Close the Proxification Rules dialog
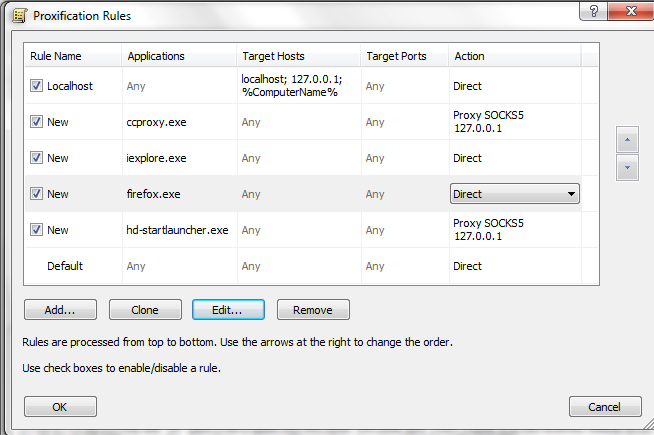 [x=631, y=11]
